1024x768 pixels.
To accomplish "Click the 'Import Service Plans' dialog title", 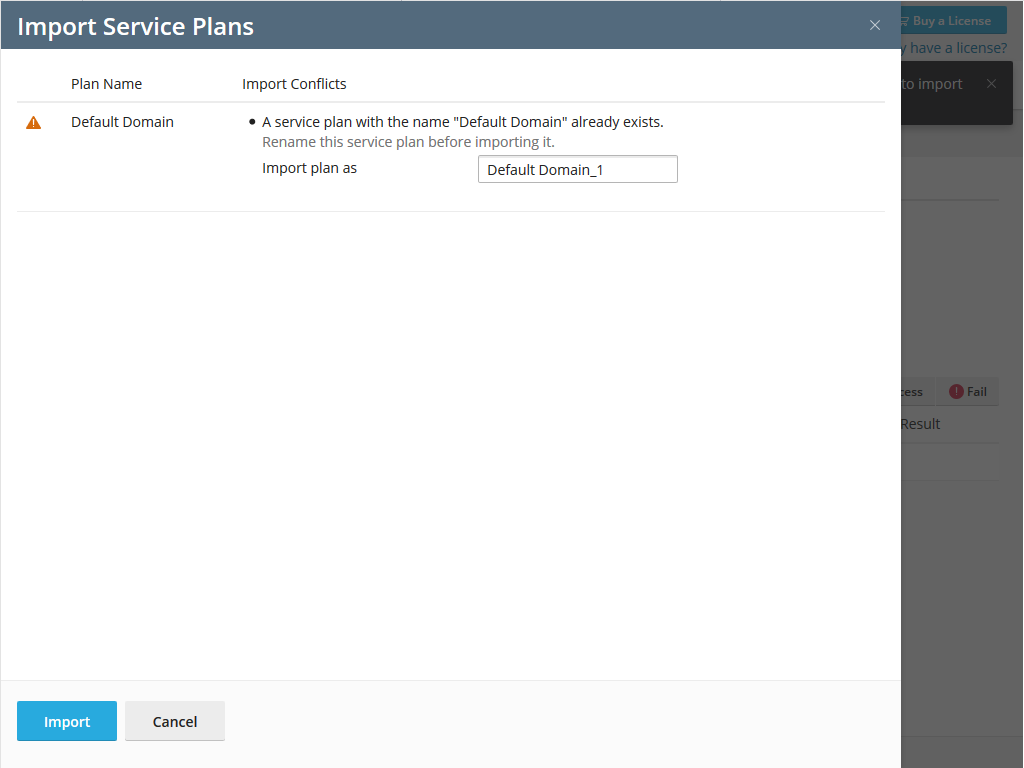I will click(x=136, y=26).
